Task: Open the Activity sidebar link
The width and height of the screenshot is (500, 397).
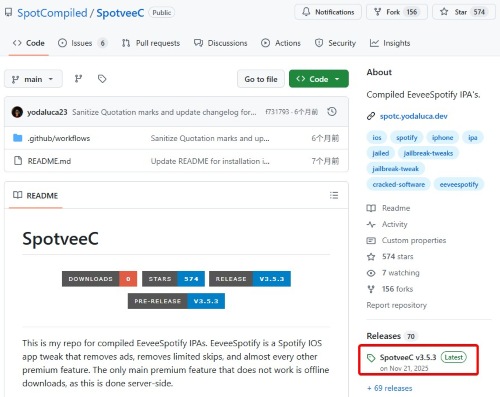Action: [387, 224]
